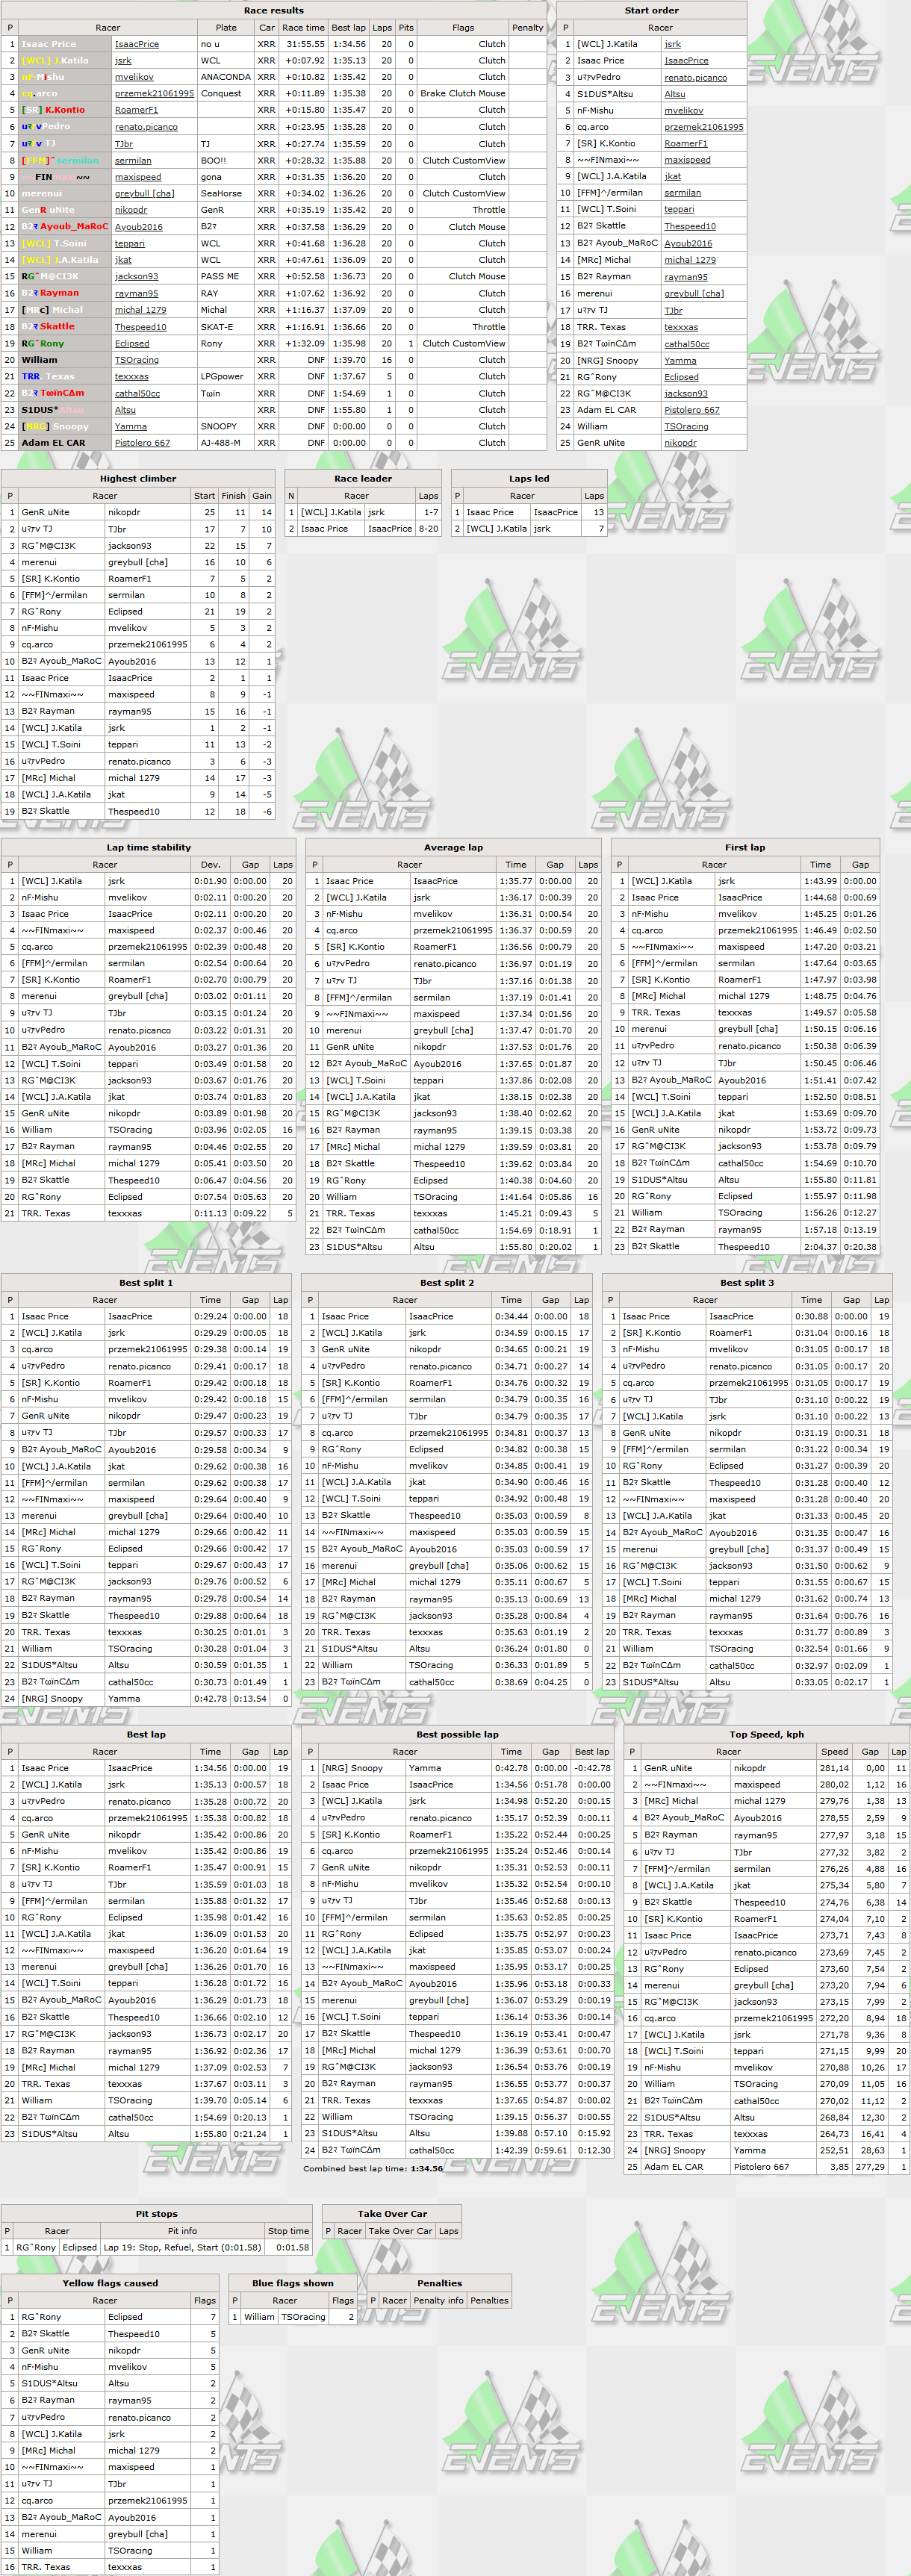Click Yamma link in Start order table
911x2576 pixels.
[681, 360]
